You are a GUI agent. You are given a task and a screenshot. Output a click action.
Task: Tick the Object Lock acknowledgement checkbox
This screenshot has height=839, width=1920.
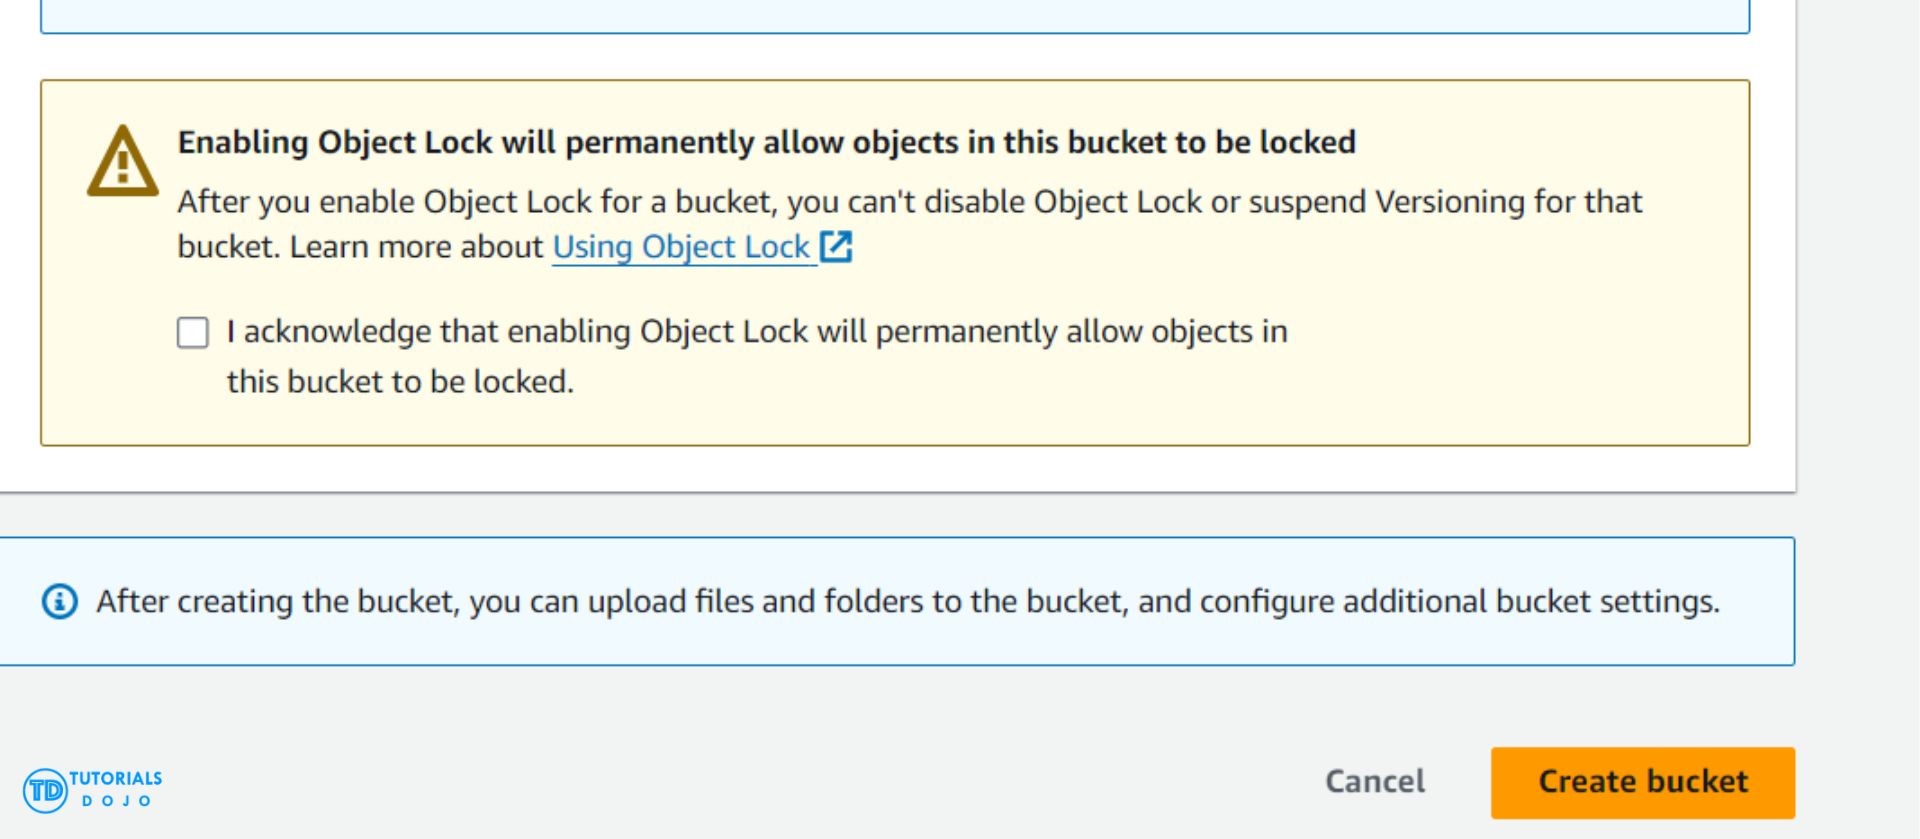point(193,332)
